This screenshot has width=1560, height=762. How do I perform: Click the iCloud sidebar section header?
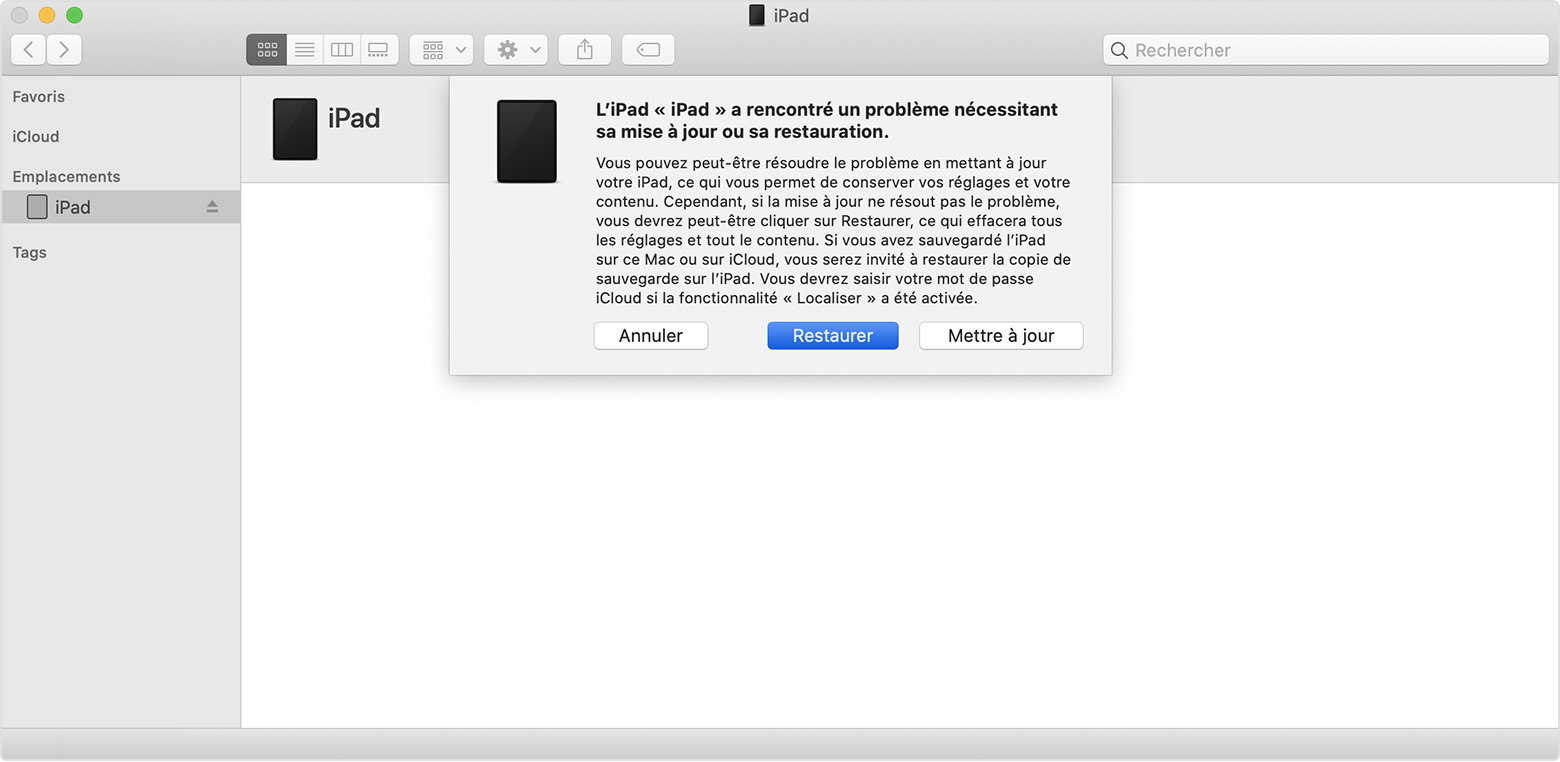(35, 137)
